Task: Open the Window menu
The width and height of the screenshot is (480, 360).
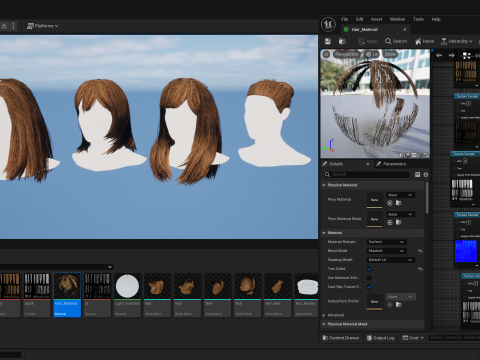Action: click(397, 19)
